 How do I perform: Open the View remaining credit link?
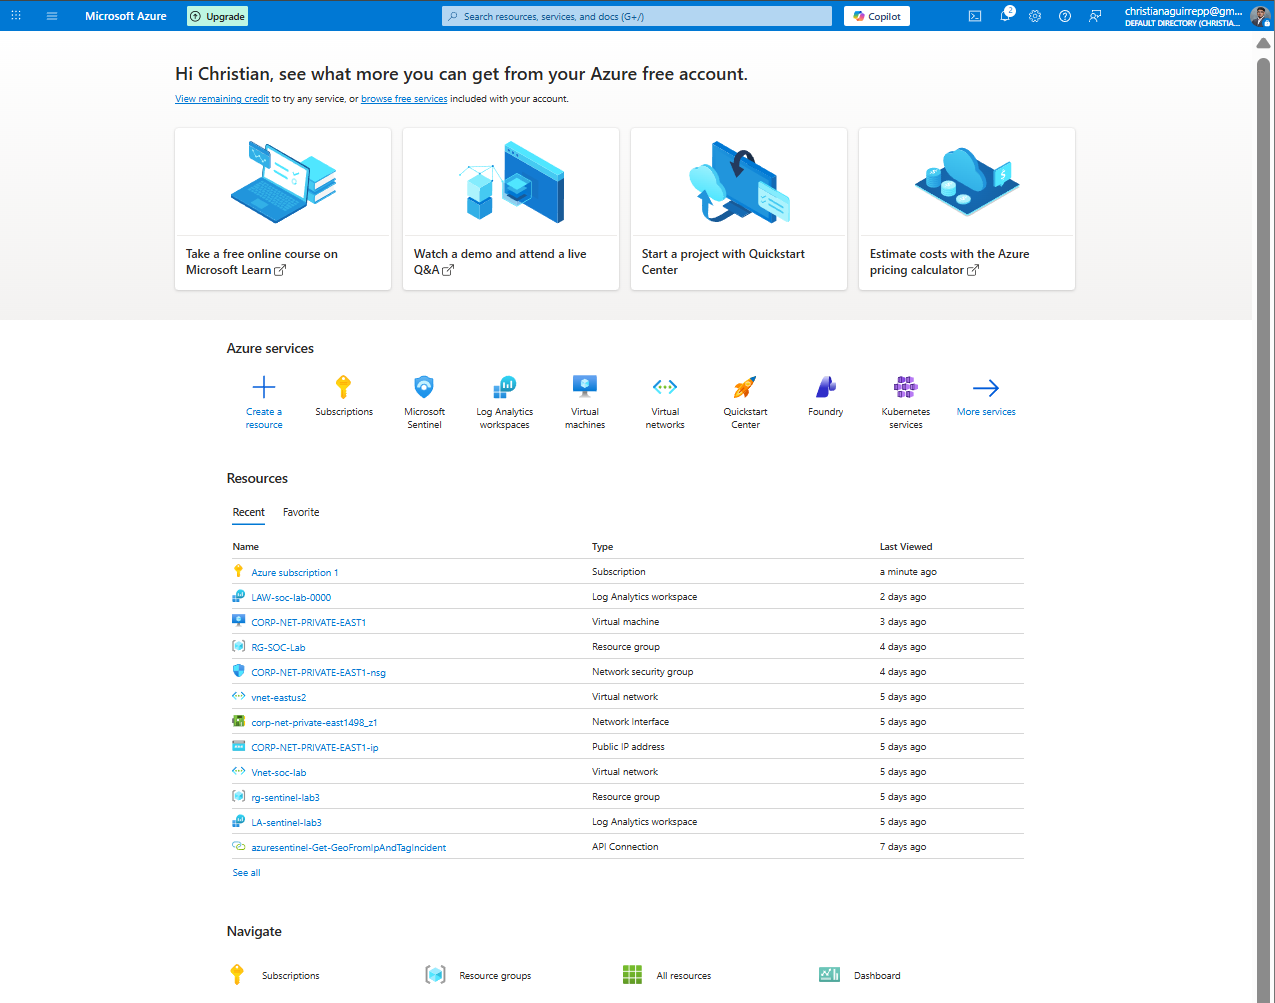coord(221,98)
